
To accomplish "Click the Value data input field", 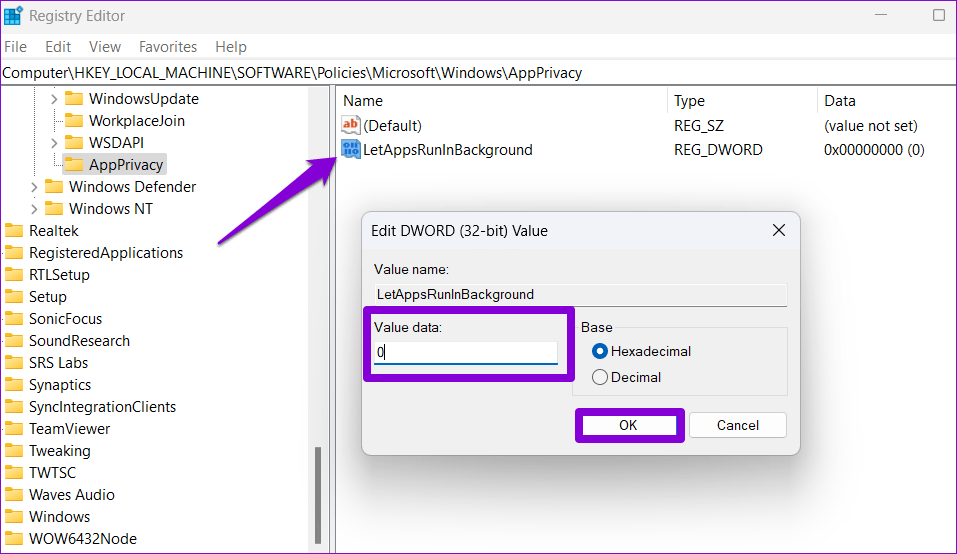I will point(466,352).
